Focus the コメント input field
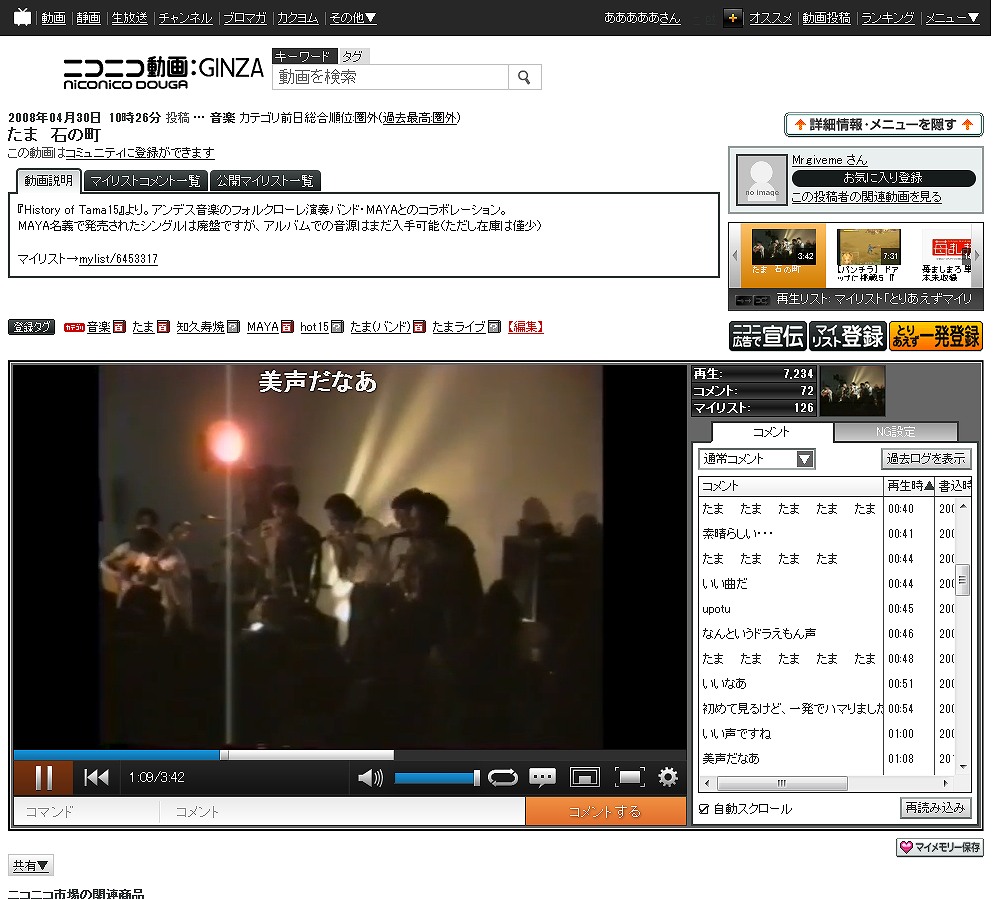 click(x=342, y=812)
